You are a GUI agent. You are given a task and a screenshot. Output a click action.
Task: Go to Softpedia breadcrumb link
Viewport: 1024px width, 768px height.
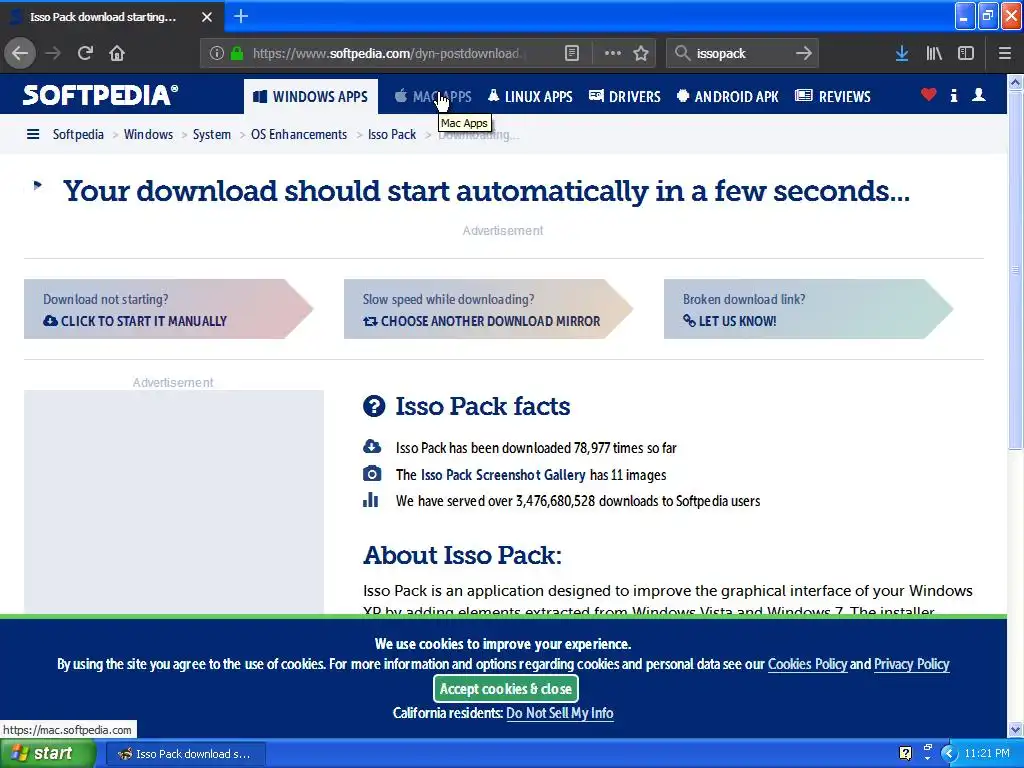pos(78,135)
